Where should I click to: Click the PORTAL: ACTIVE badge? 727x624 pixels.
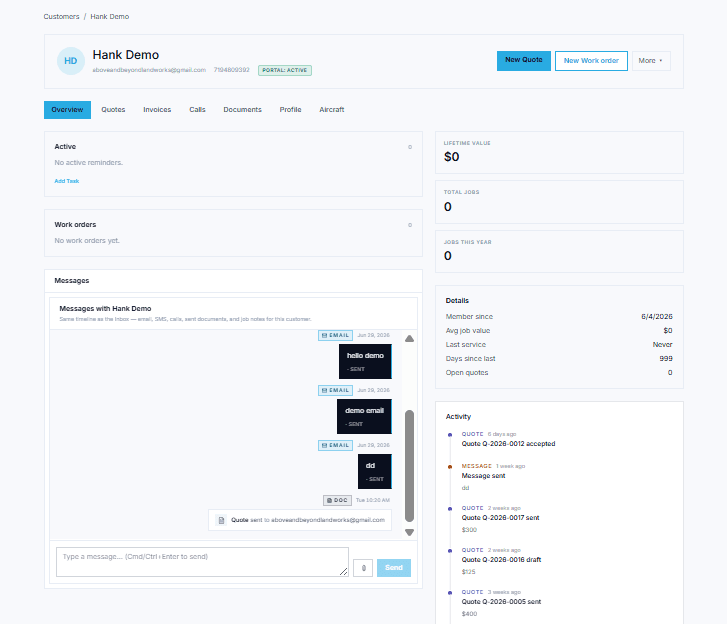tap(285, 70)
